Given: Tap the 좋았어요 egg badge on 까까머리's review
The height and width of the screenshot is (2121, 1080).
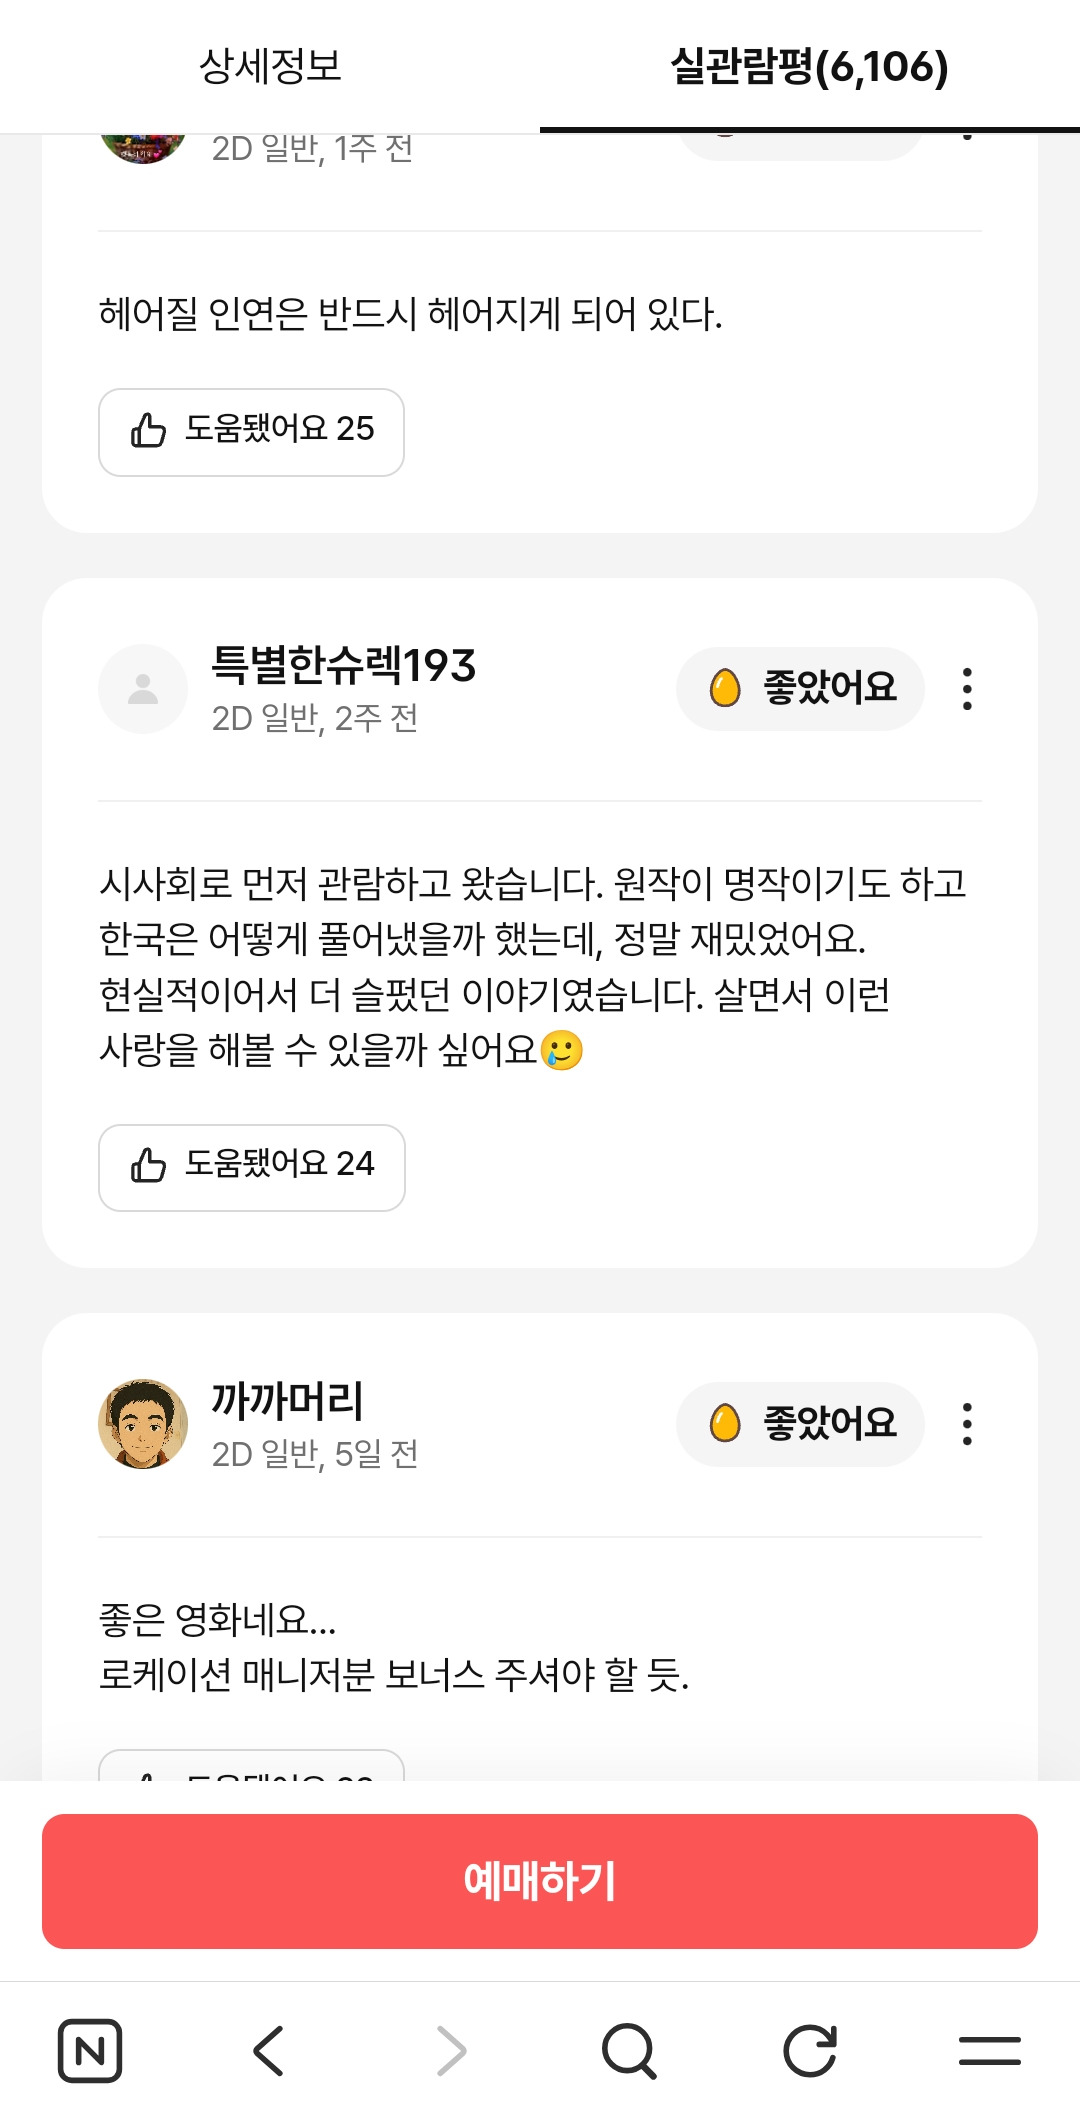Looking at the screenshot, I should [800, 1424].
